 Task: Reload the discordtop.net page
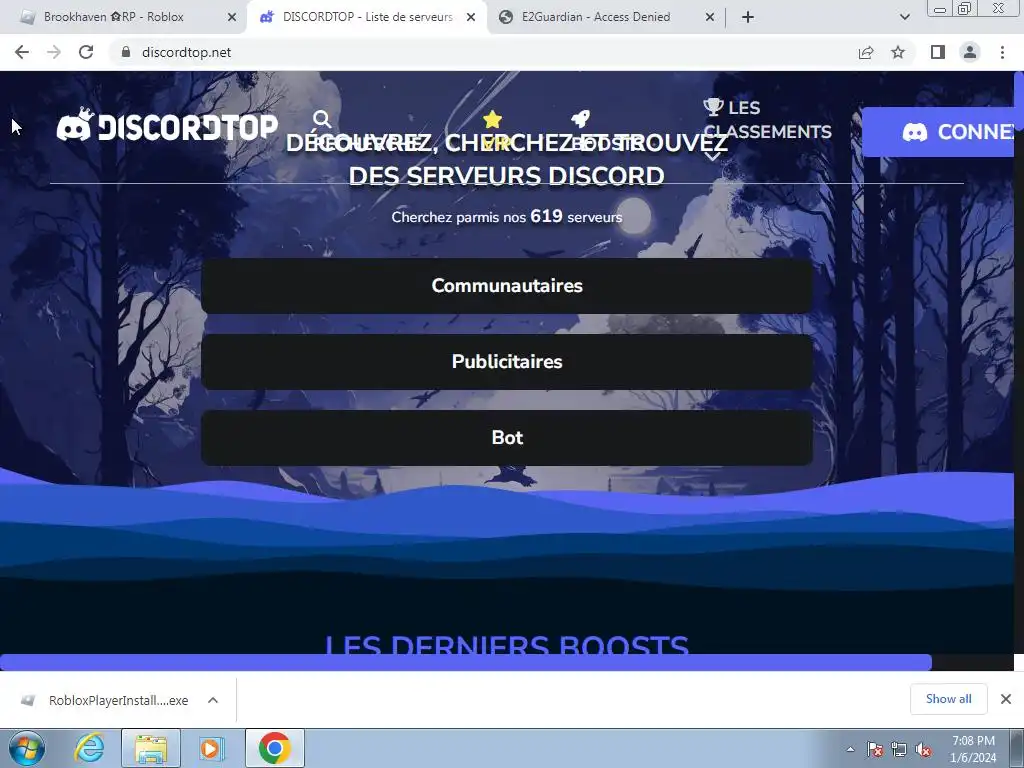point(86,52)
